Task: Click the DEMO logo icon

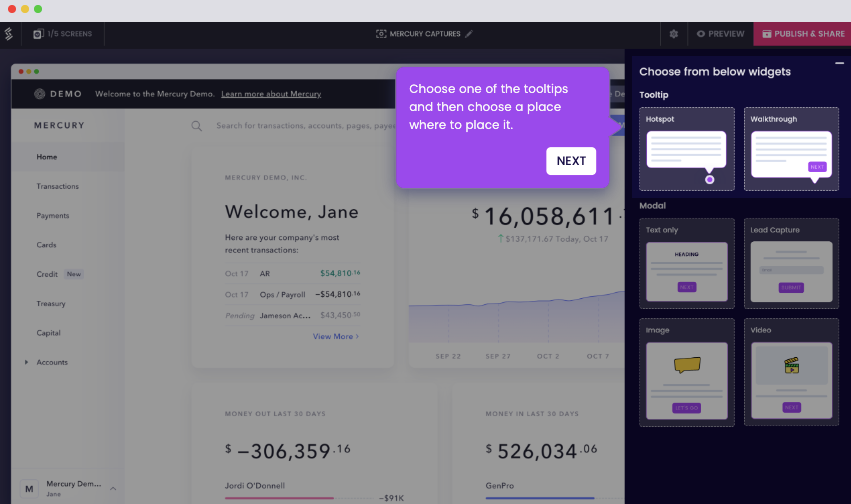Action: pyautogui.click(x=40, y=94)
